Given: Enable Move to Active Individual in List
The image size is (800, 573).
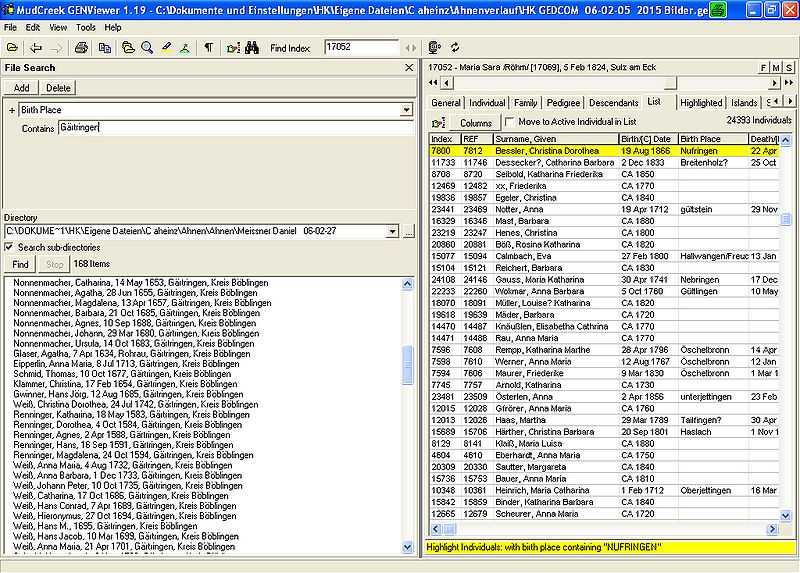Looking at the screenshot, I should pos(510,121).
